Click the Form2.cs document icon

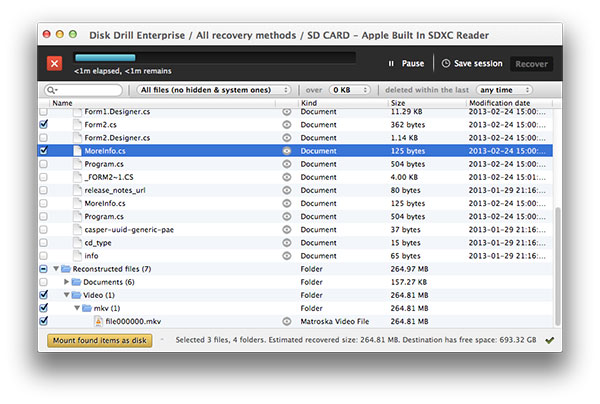click(x=78, y=124)
